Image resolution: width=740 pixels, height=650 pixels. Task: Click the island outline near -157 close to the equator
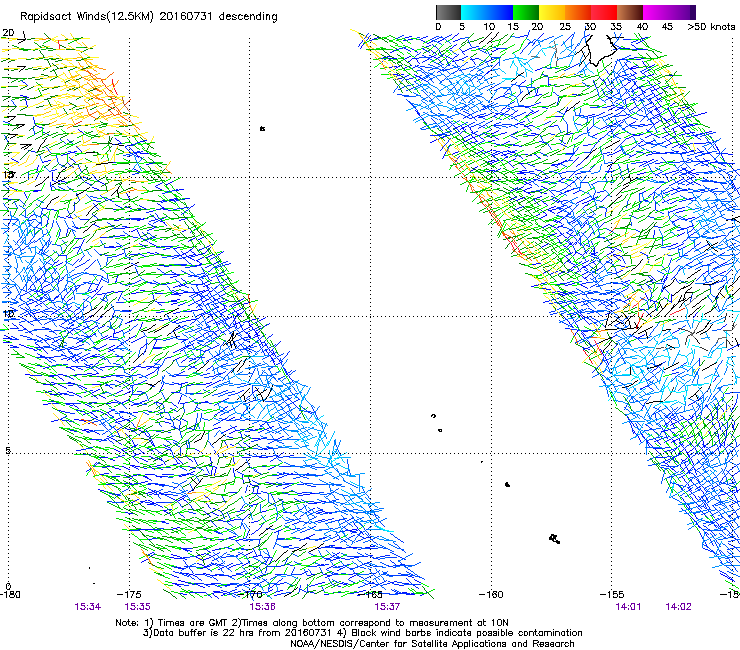(555, 538)
